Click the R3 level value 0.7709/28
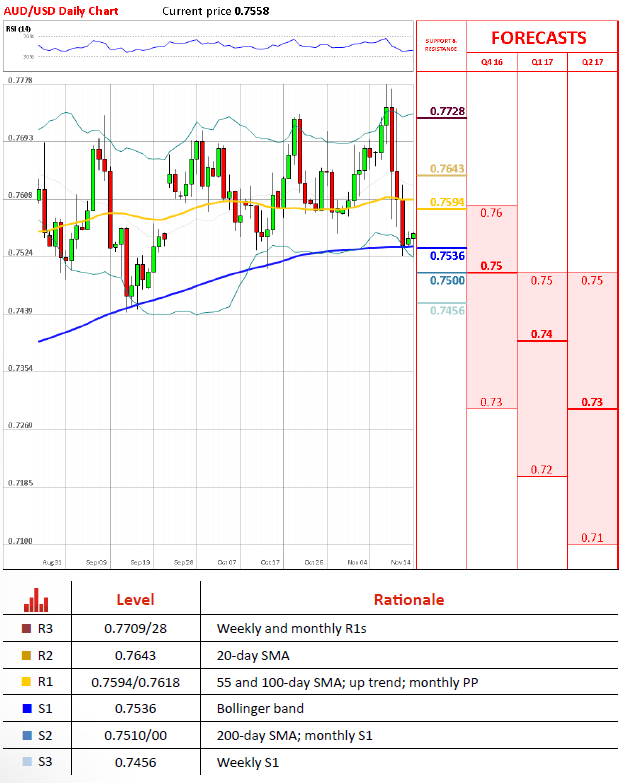This screenshot has height=783, width=624. (135, 628)
